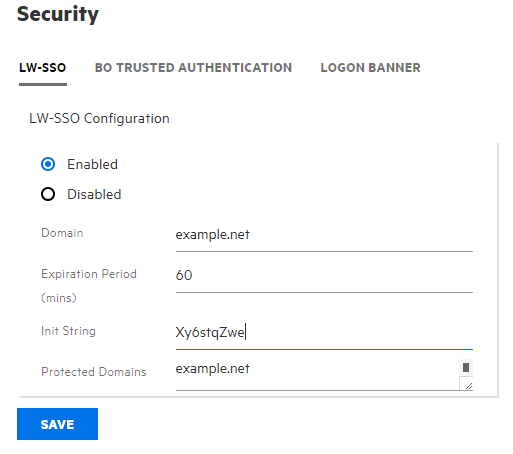Switch to the LW-SSO tab
This screenshot has height=454, width=513.
click(43, 68)
